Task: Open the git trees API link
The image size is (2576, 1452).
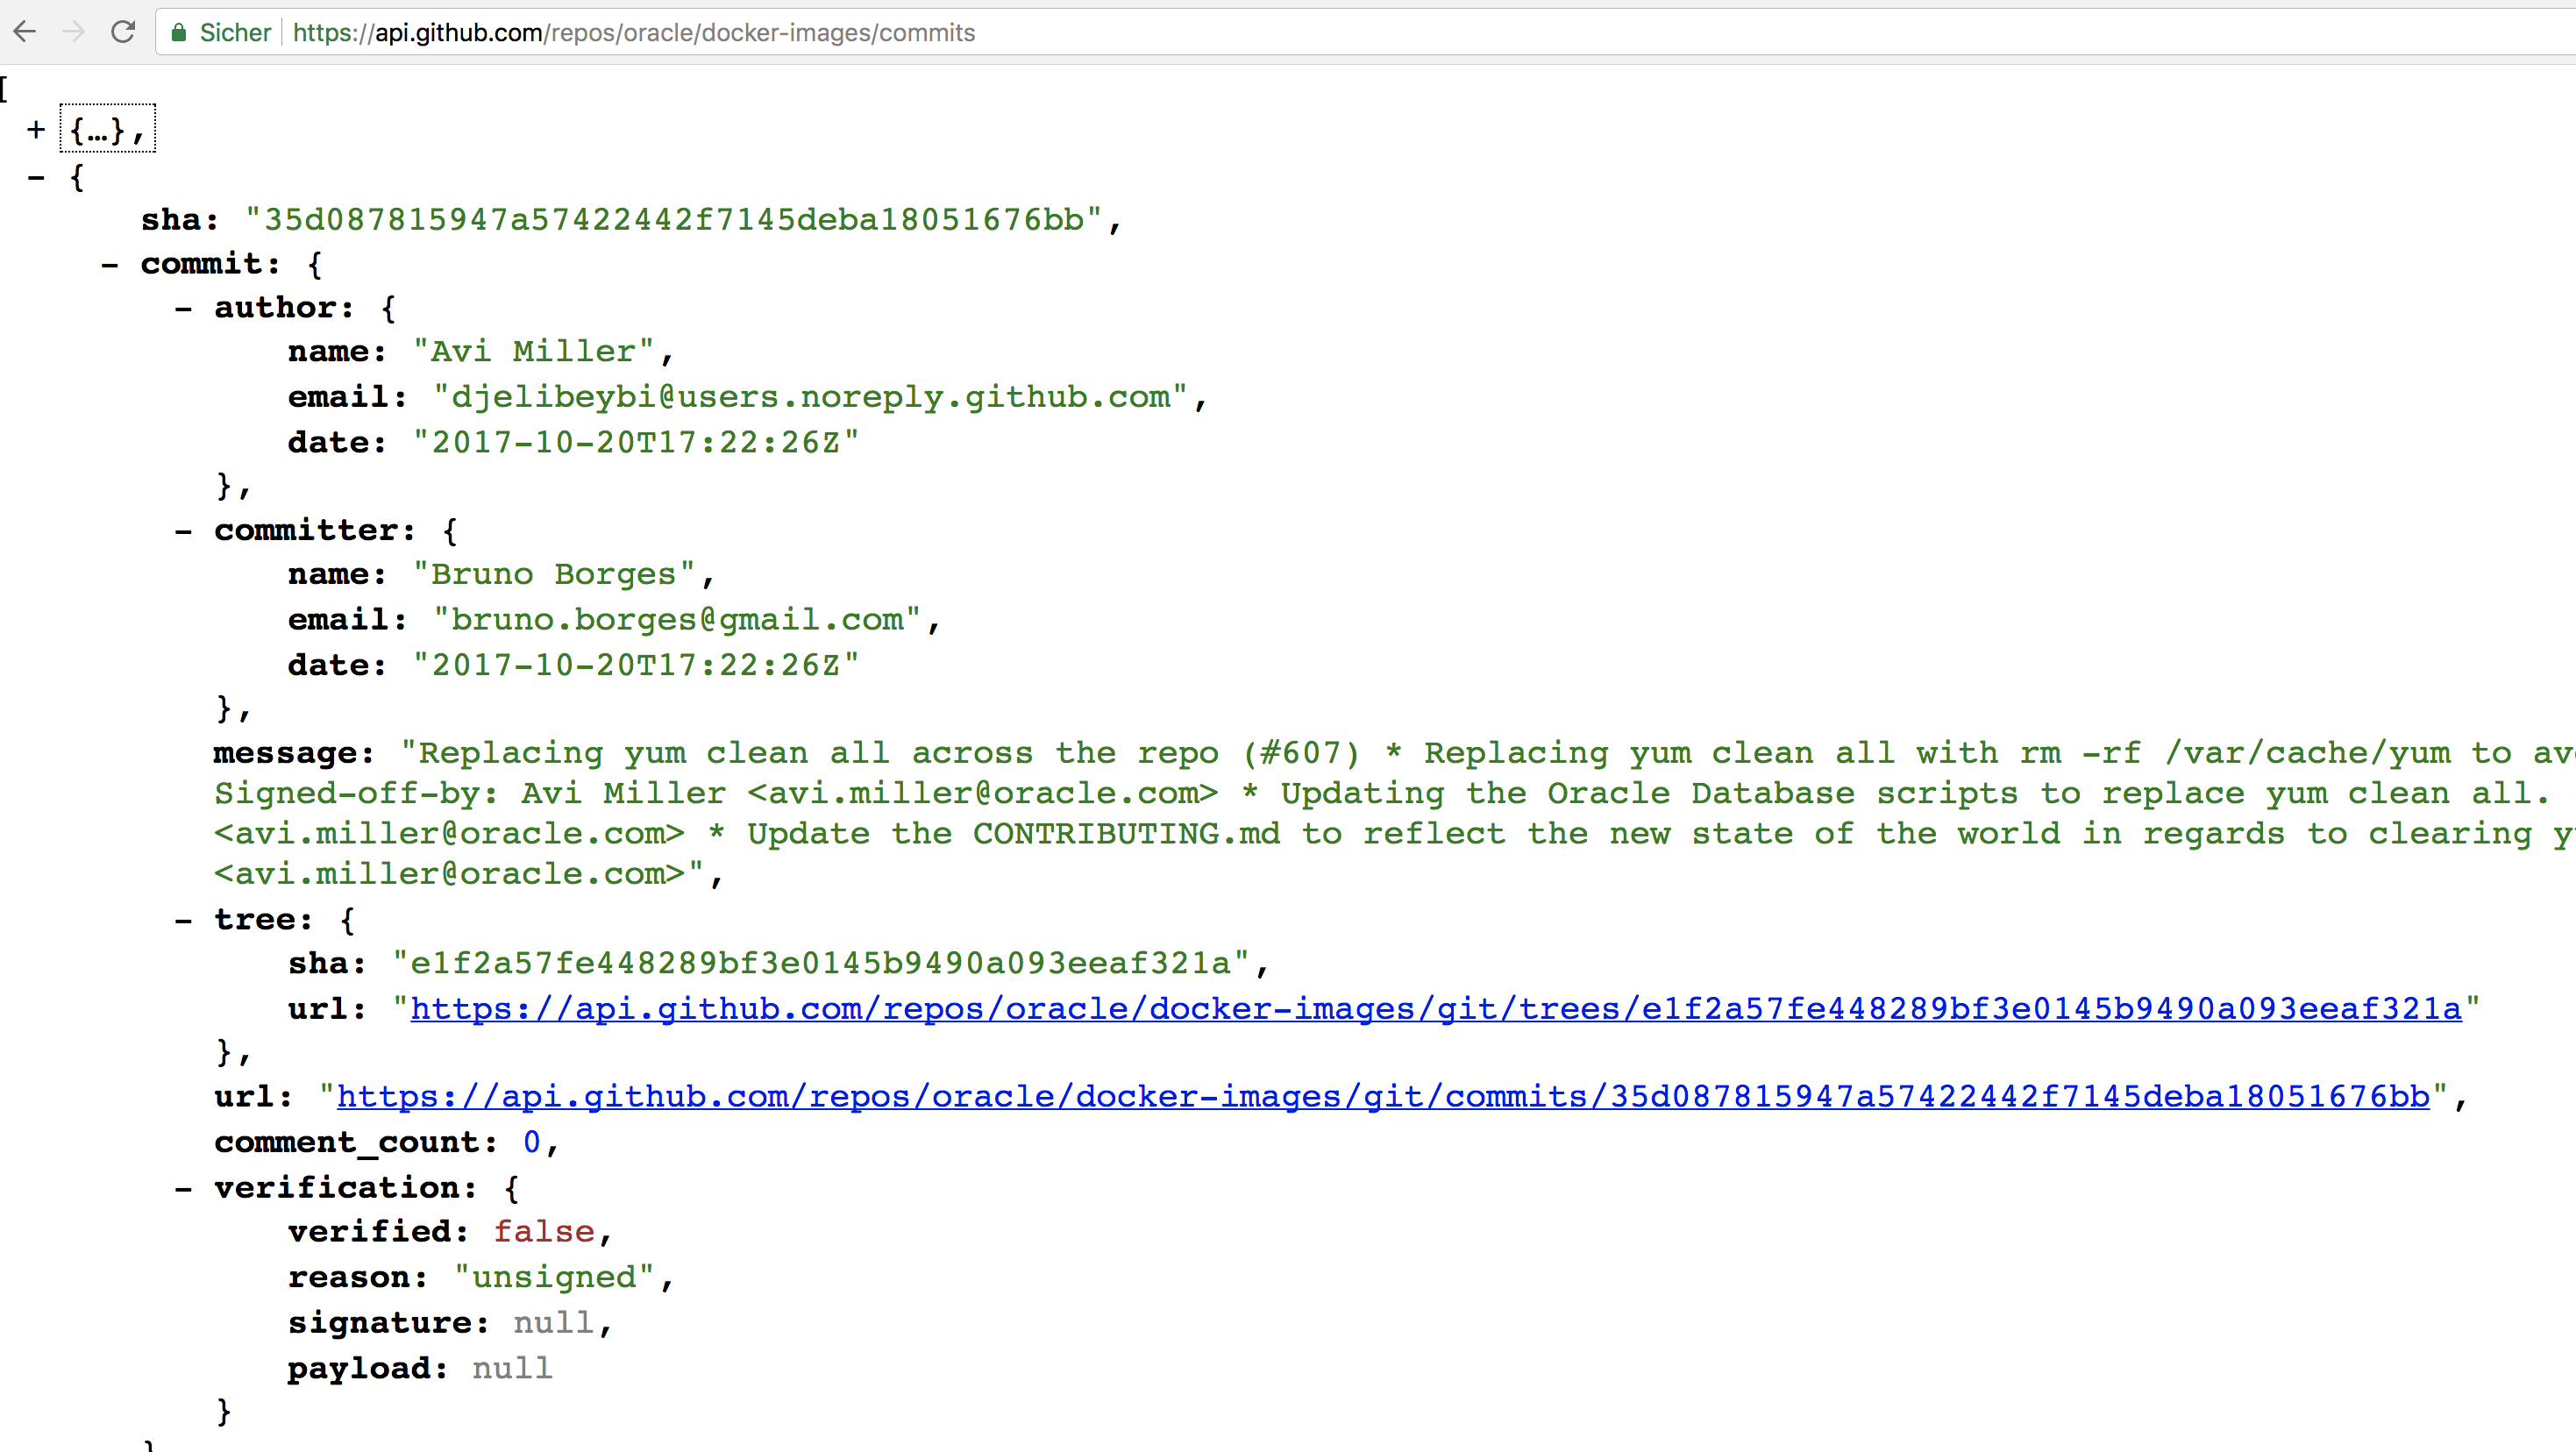Action: (1435, 1009)
